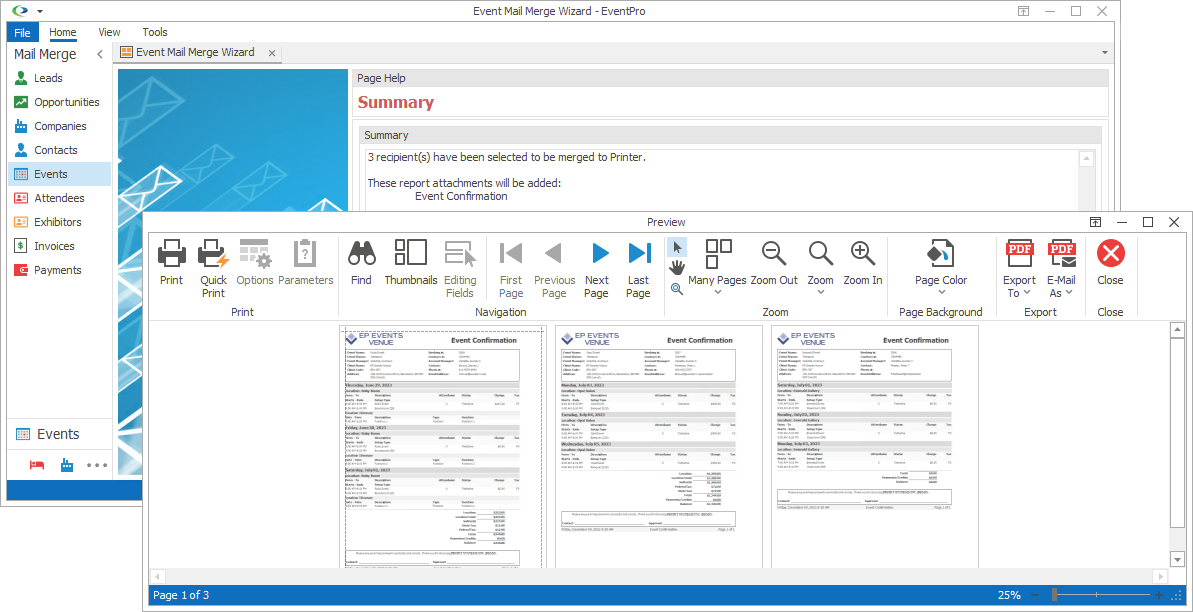Open Companies in sidebar
The width and height of the screenshot is (1193, 612).
pos(59,126)
